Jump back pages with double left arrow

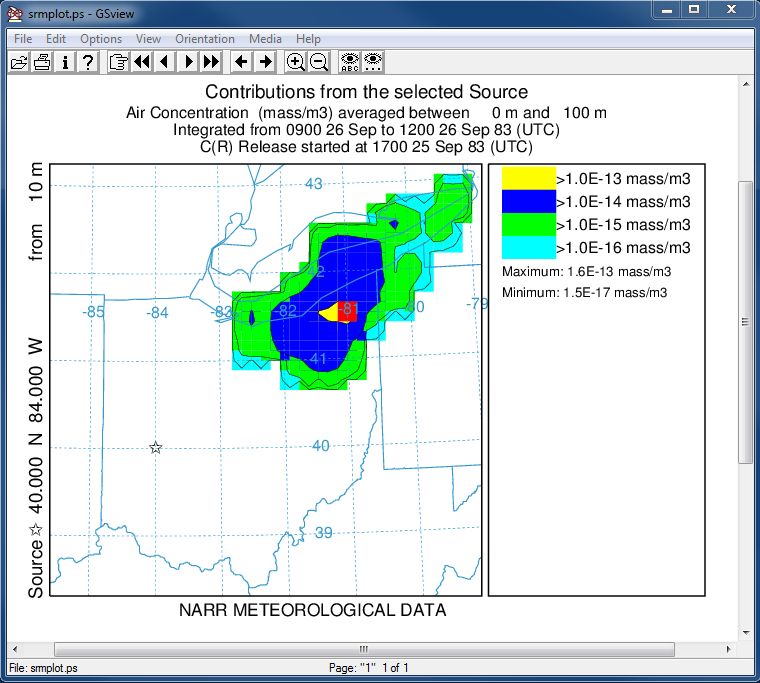[141, 62]
